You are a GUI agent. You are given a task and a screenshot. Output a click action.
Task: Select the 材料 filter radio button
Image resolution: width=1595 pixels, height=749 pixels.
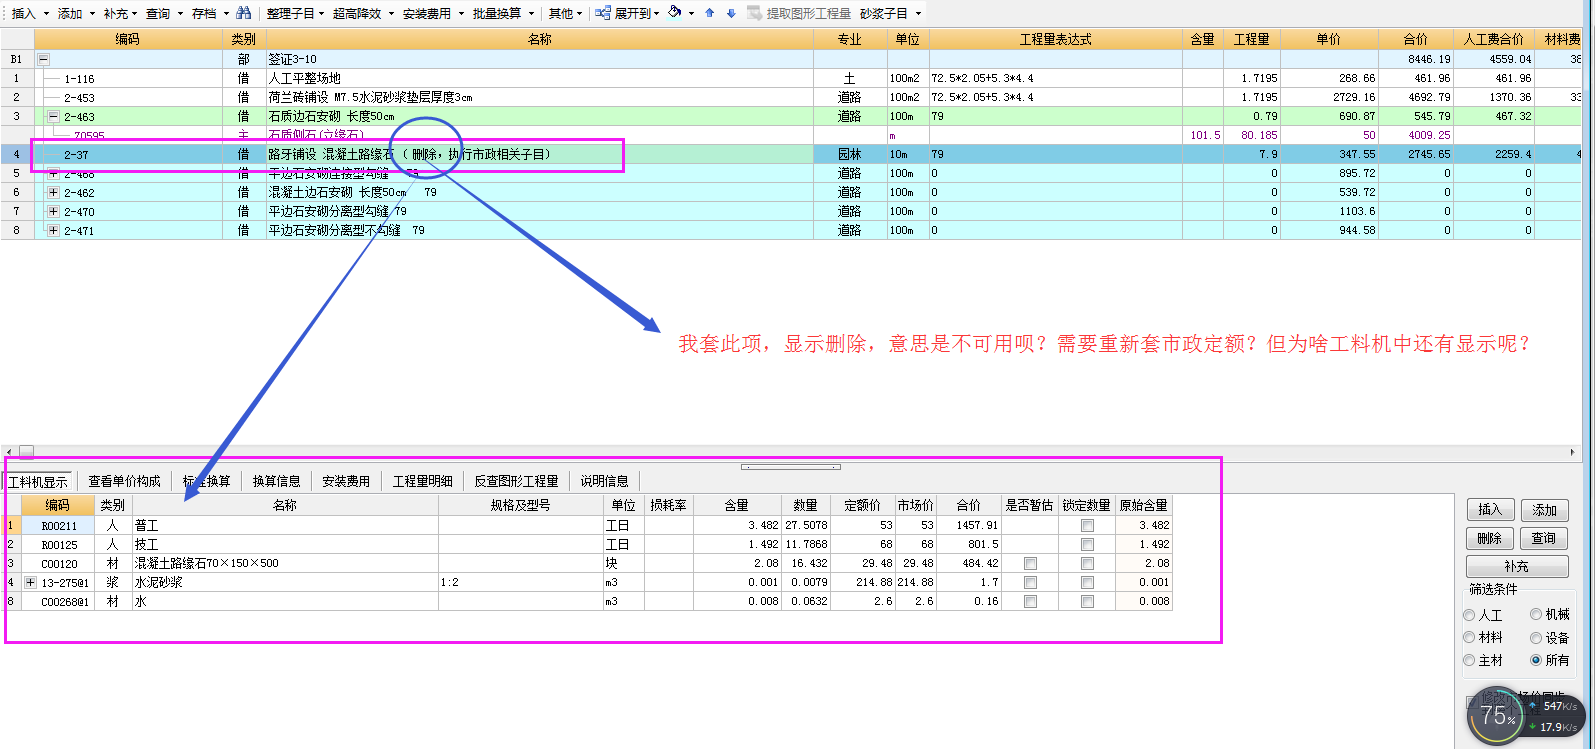(x=1469, y=637)
